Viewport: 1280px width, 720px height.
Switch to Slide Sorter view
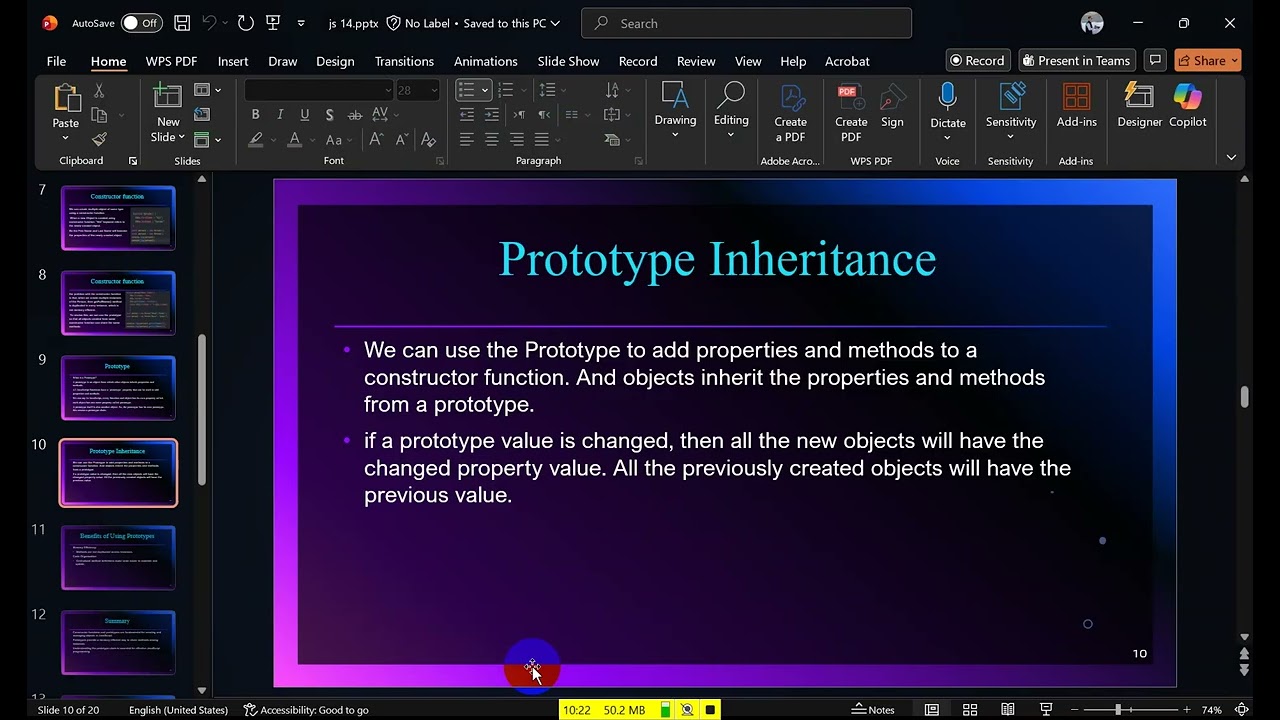pos(970,710)
